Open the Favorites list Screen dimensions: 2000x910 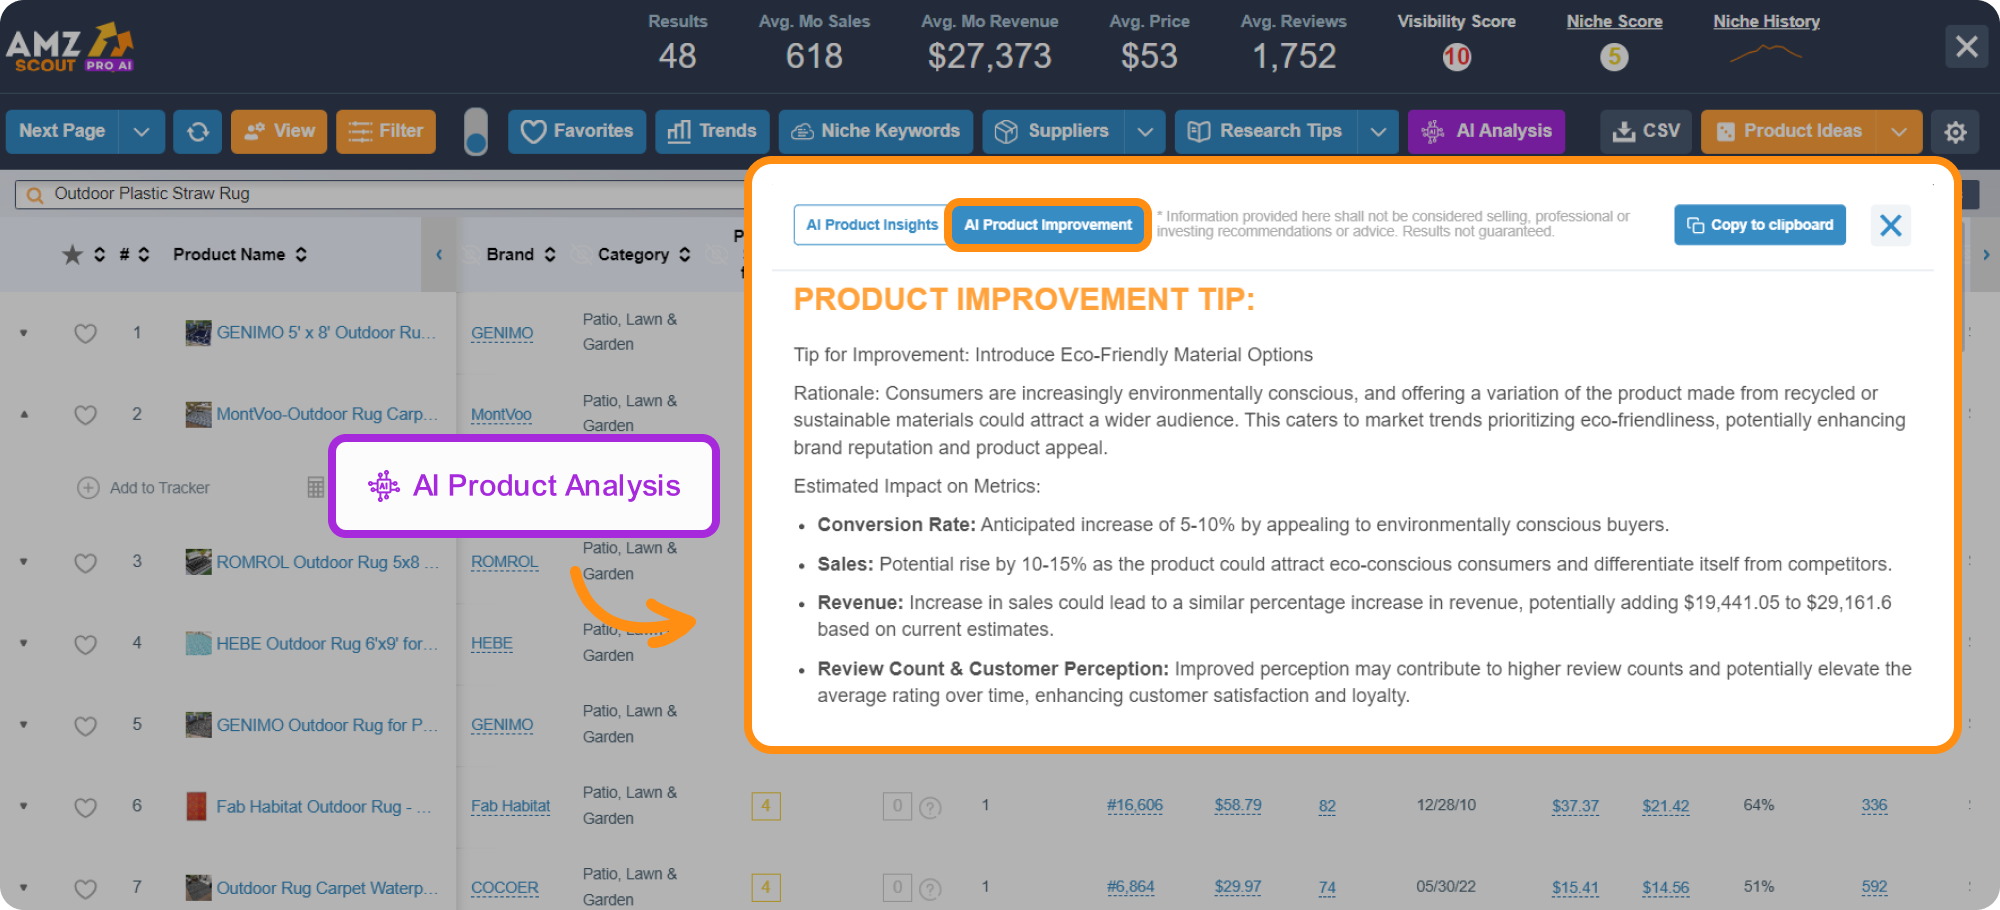(x=576, y=131)
